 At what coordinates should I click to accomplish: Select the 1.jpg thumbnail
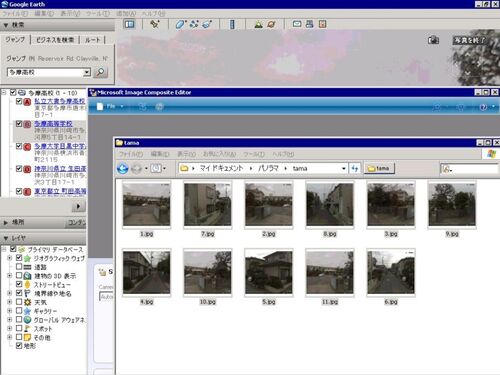click(147, 205)
